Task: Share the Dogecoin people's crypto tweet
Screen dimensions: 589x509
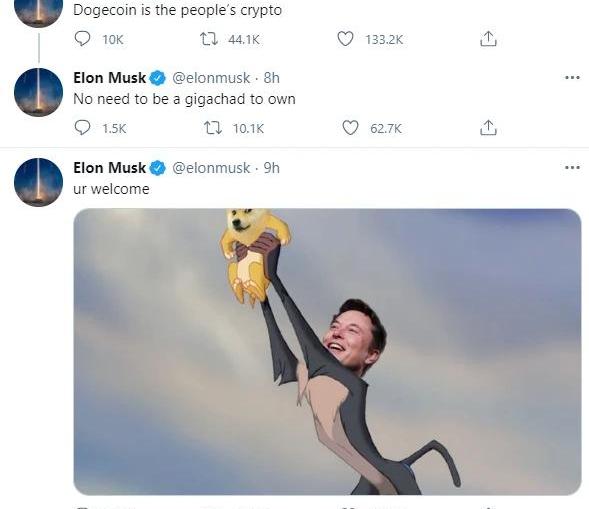Action: click(x=488, y=39)
